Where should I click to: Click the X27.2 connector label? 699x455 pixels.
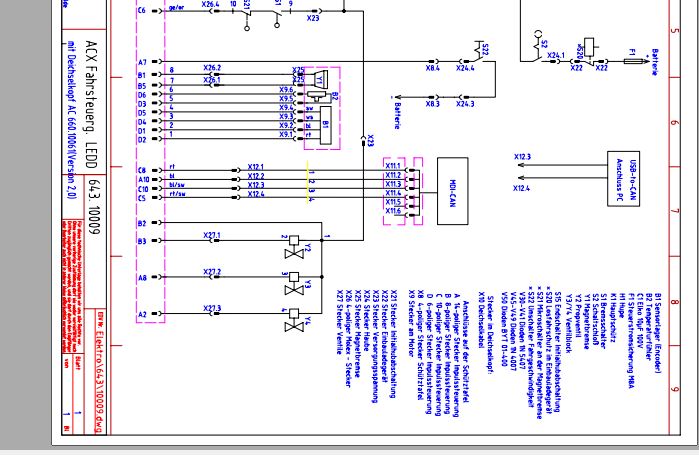[212, 272]
